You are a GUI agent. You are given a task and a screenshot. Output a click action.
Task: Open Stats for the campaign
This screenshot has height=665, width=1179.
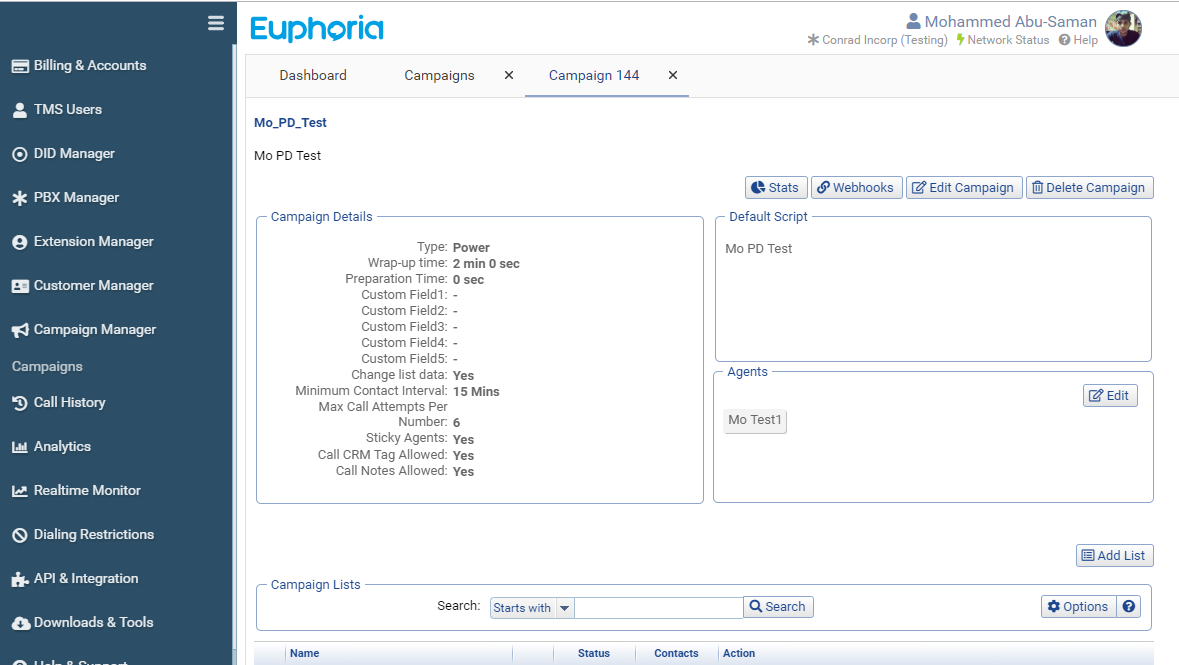click(776, 188)
